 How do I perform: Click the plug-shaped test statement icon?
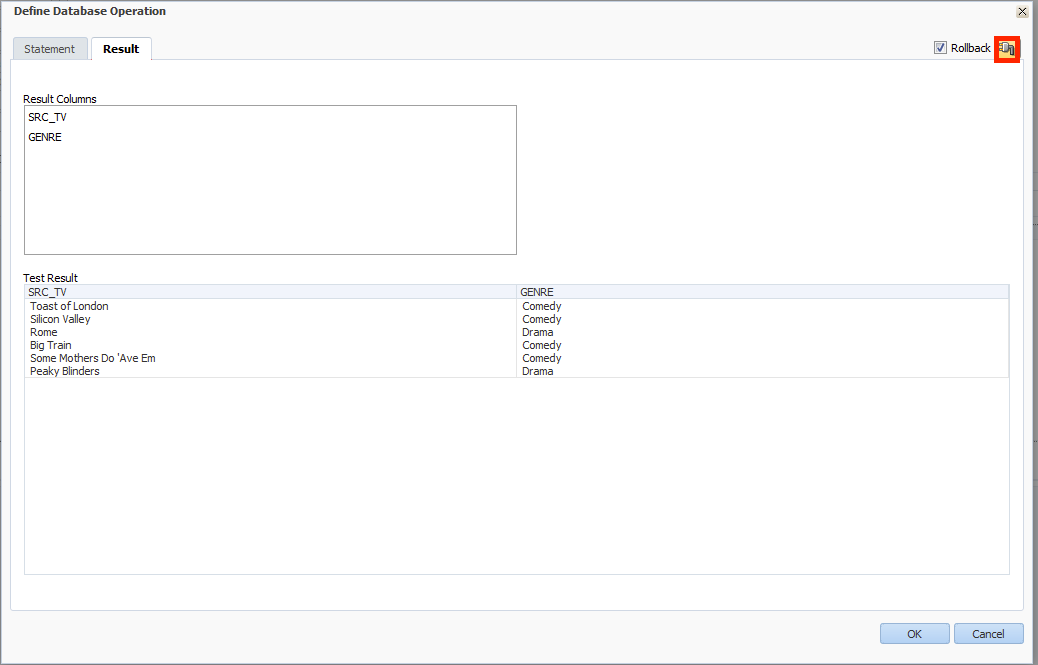pyautogui.click(x=1007, y=48)
